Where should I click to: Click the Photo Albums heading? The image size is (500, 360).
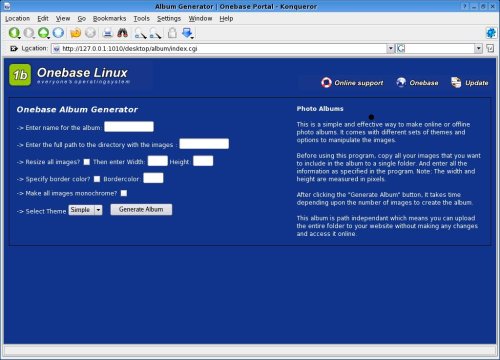(x=320, y=109)
